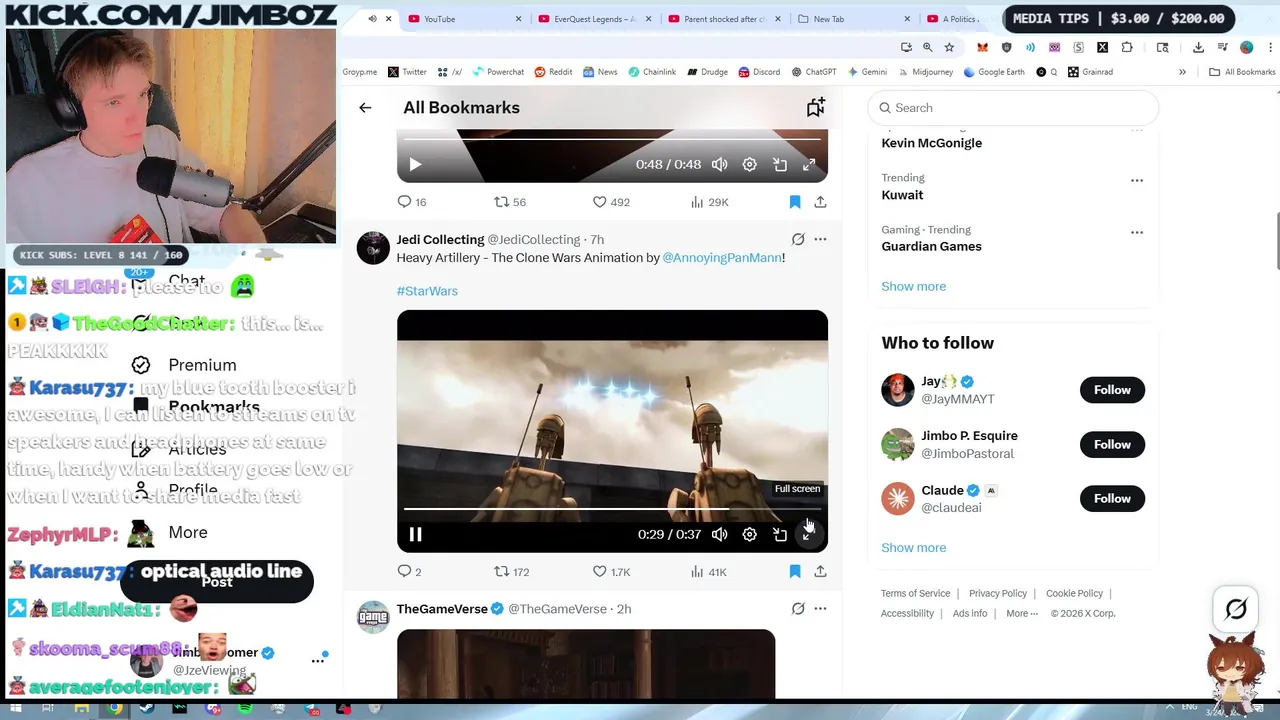Mute the 0:48 video volume
The width and height of the screenshot is (1280, 720).
pos(719,165)
